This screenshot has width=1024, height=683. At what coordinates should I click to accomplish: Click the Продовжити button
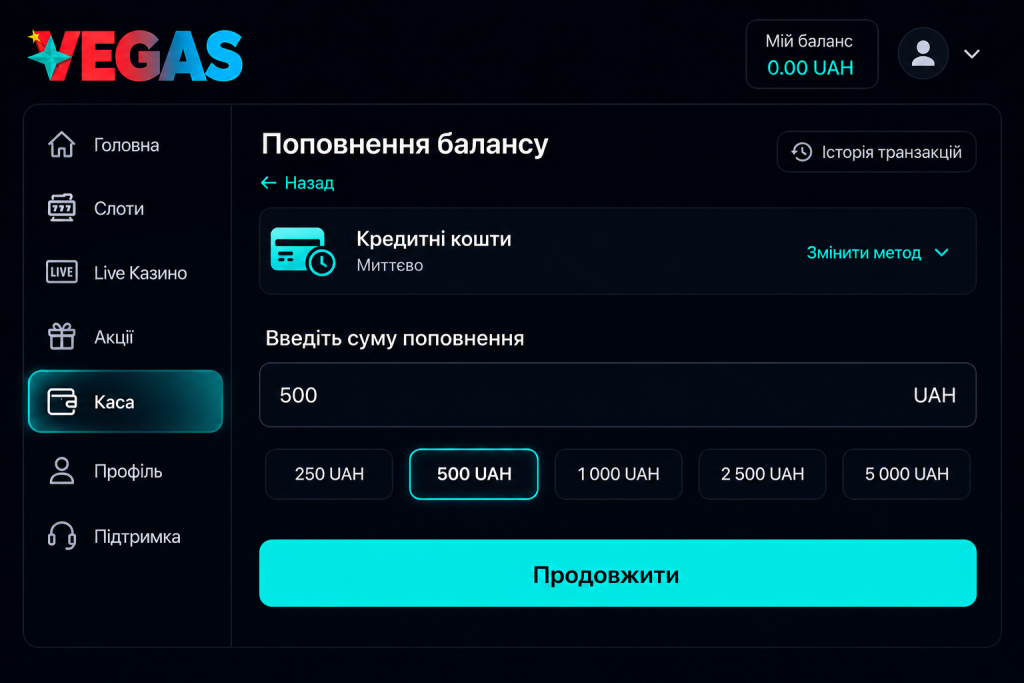click(x=618, y=573)
